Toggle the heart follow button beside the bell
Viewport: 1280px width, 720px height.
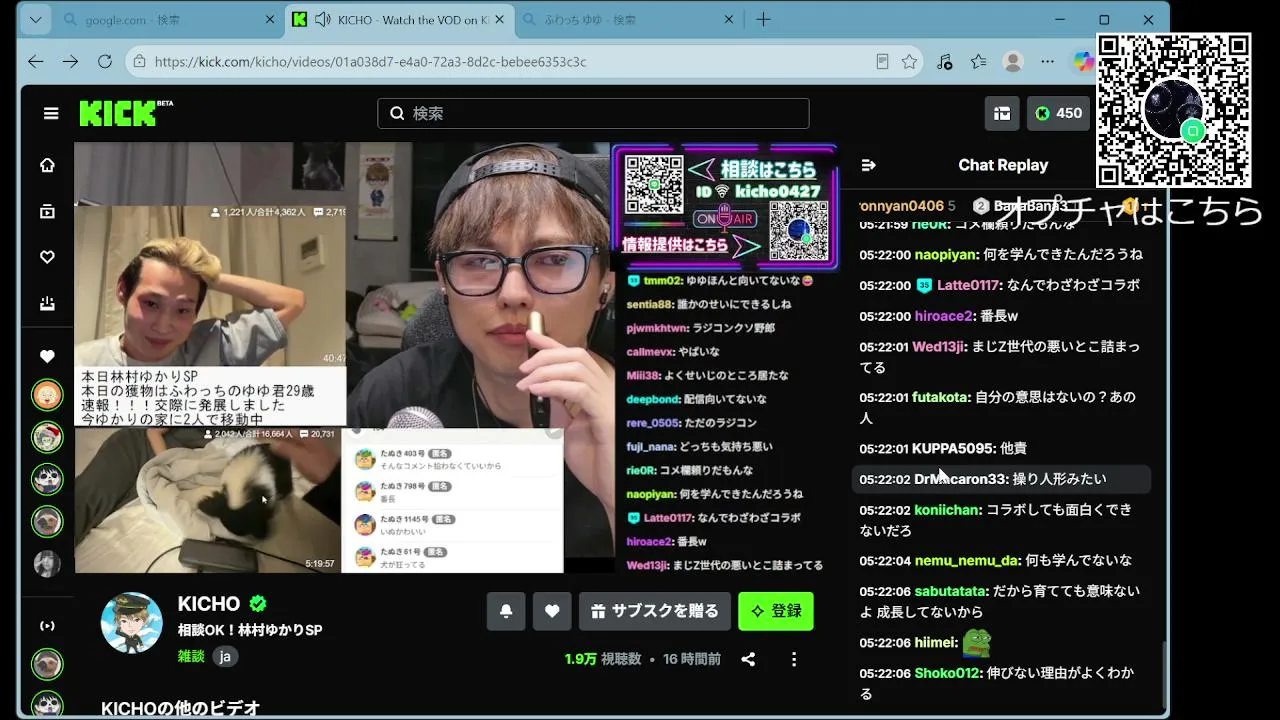(x=552, y=611)
